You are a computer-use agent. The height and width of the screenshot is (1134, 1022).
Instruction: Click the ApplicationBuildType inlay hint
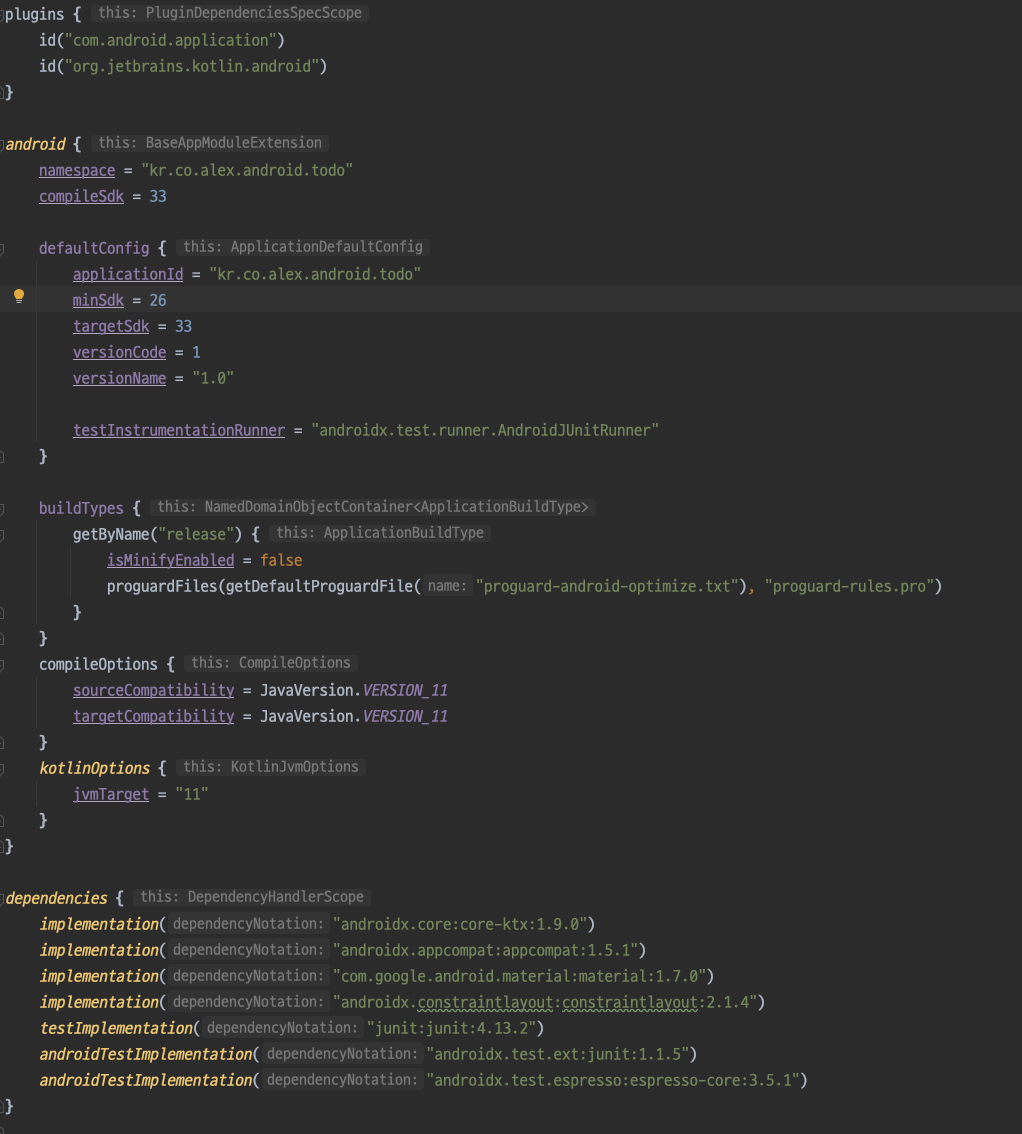tap(380, 534)
